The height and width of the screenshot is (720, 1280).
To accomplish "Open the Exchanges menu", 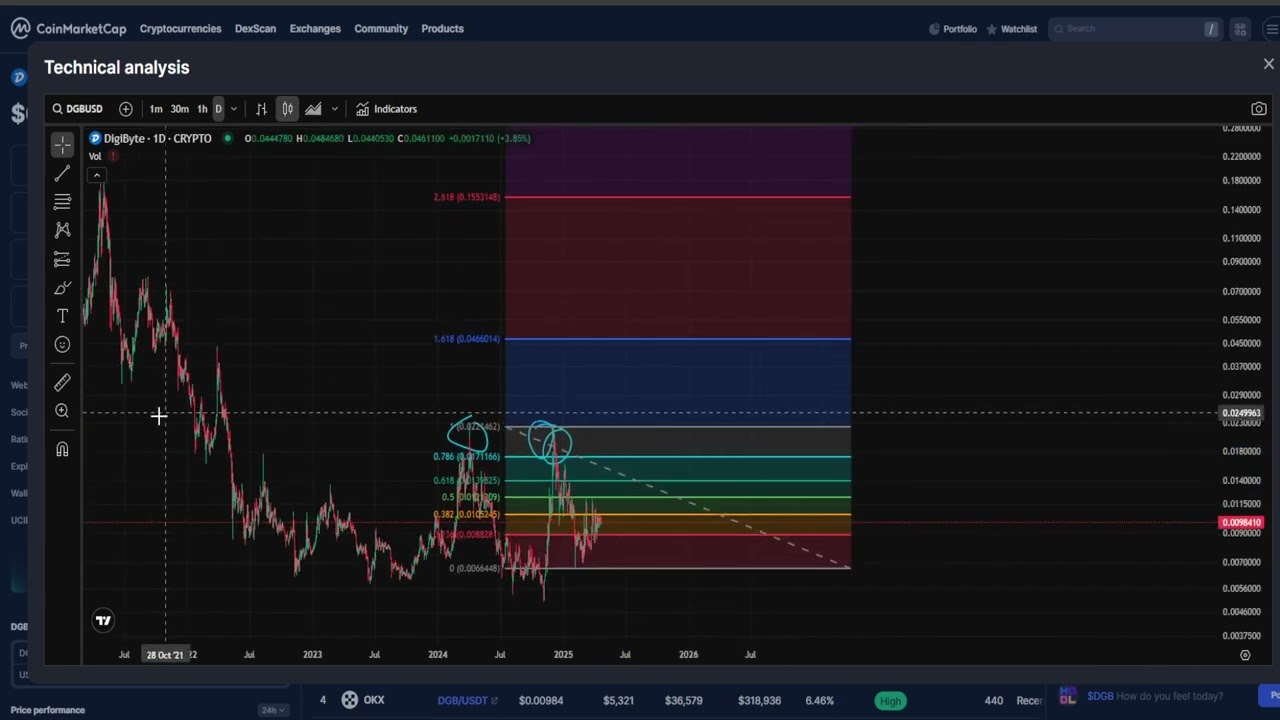I will [x=315, y=29].
